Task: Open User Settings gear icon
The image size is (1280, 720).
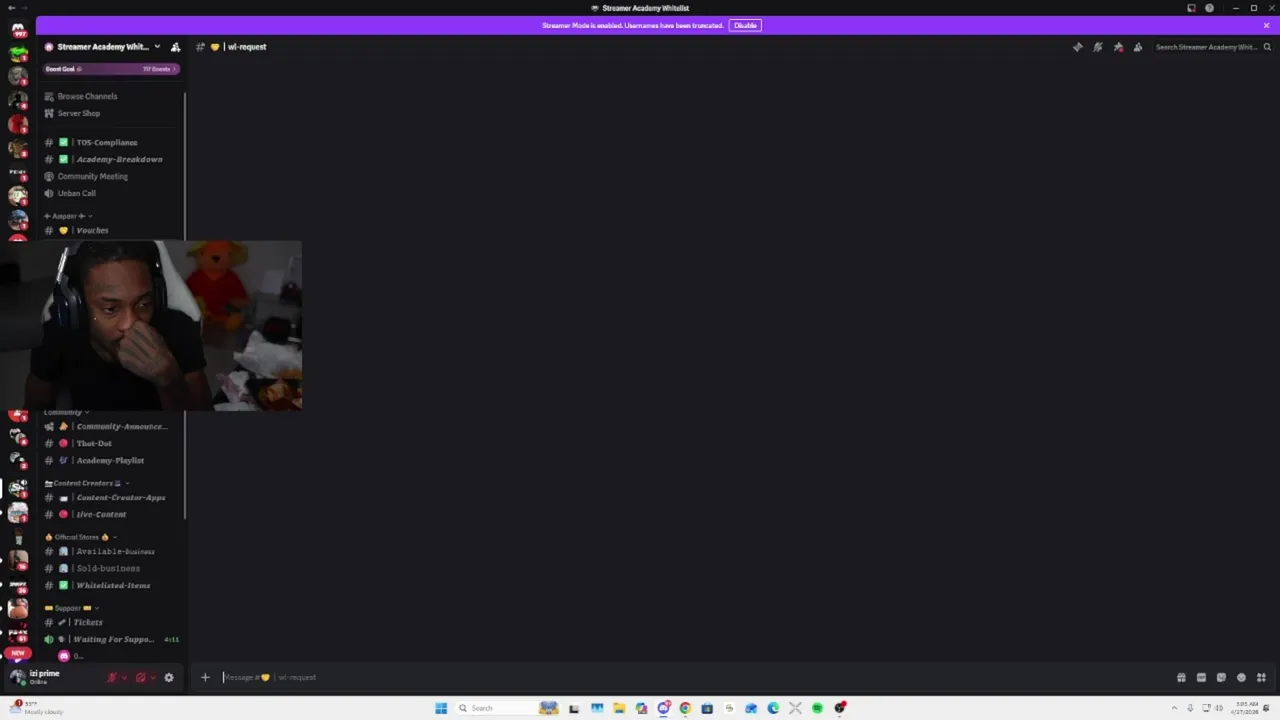Action: (169, 678)
